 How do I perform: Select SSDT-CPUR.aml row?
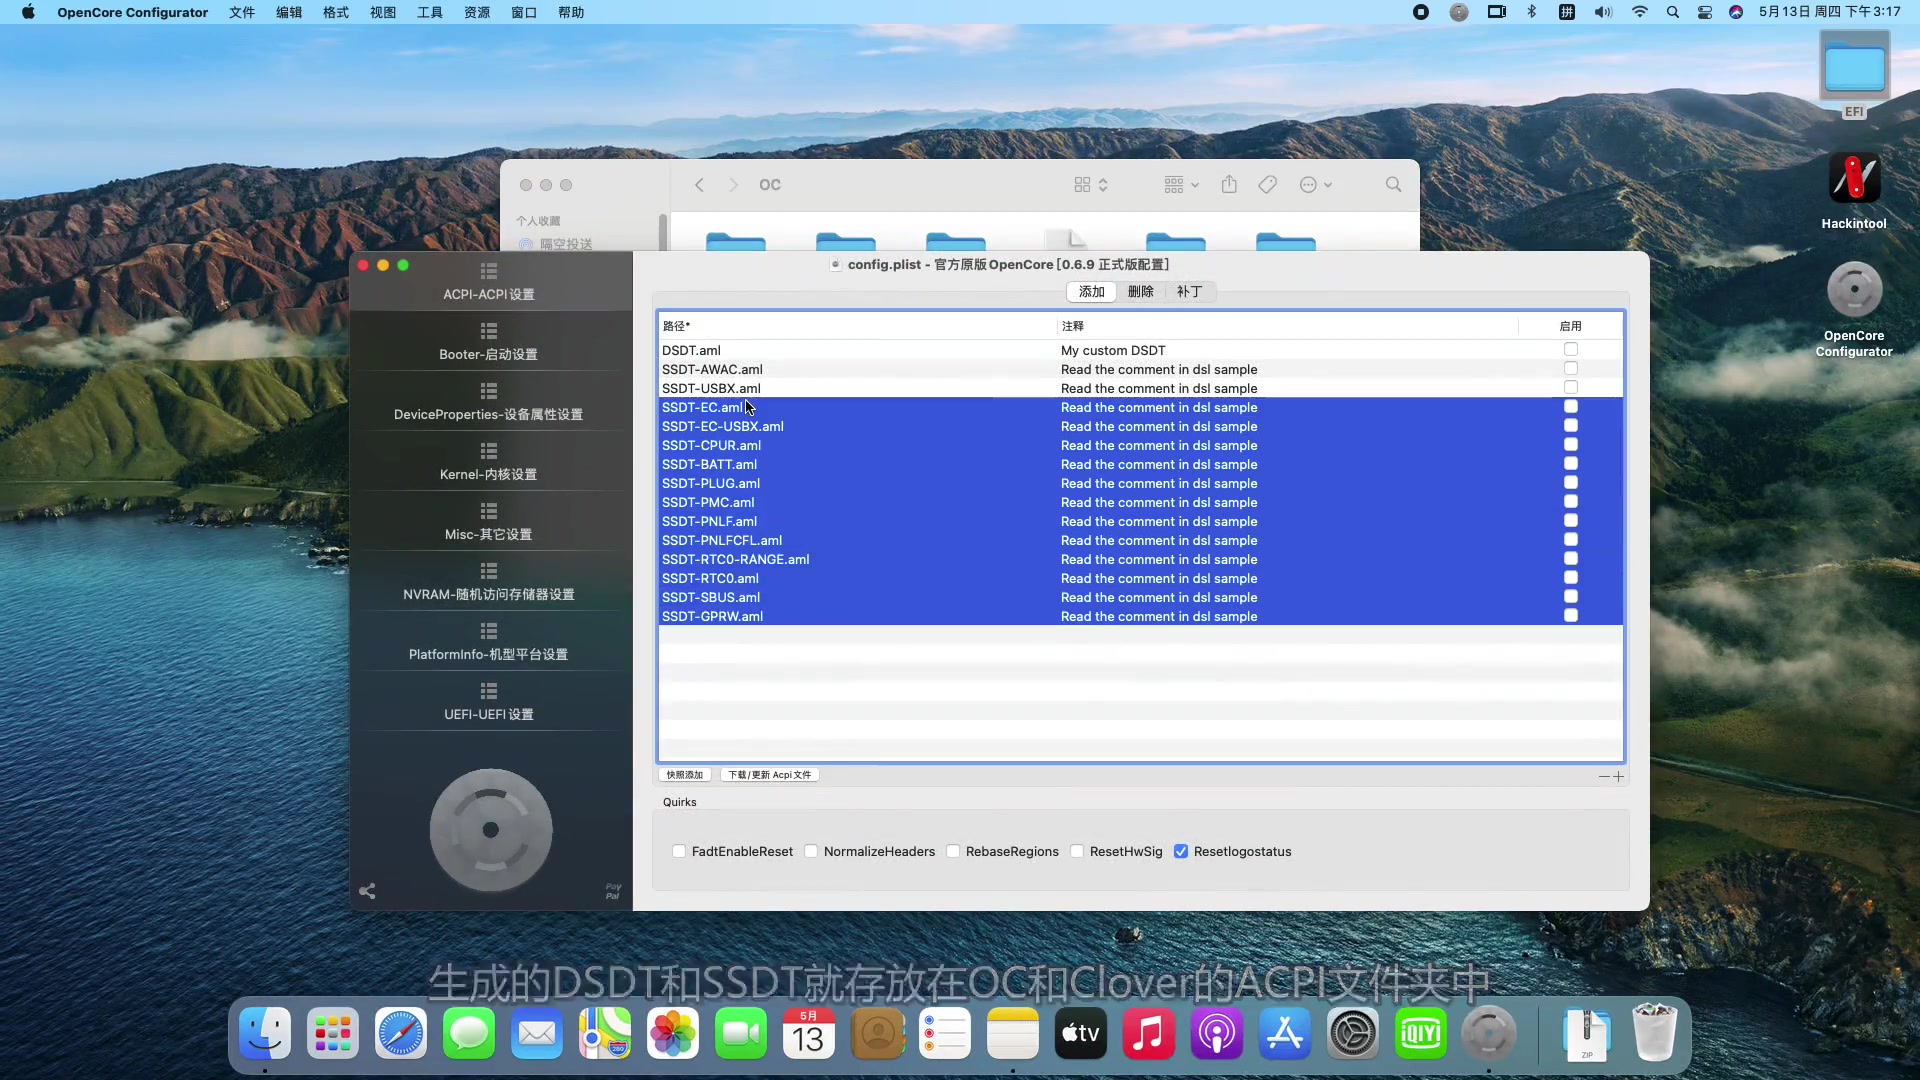1140,445
